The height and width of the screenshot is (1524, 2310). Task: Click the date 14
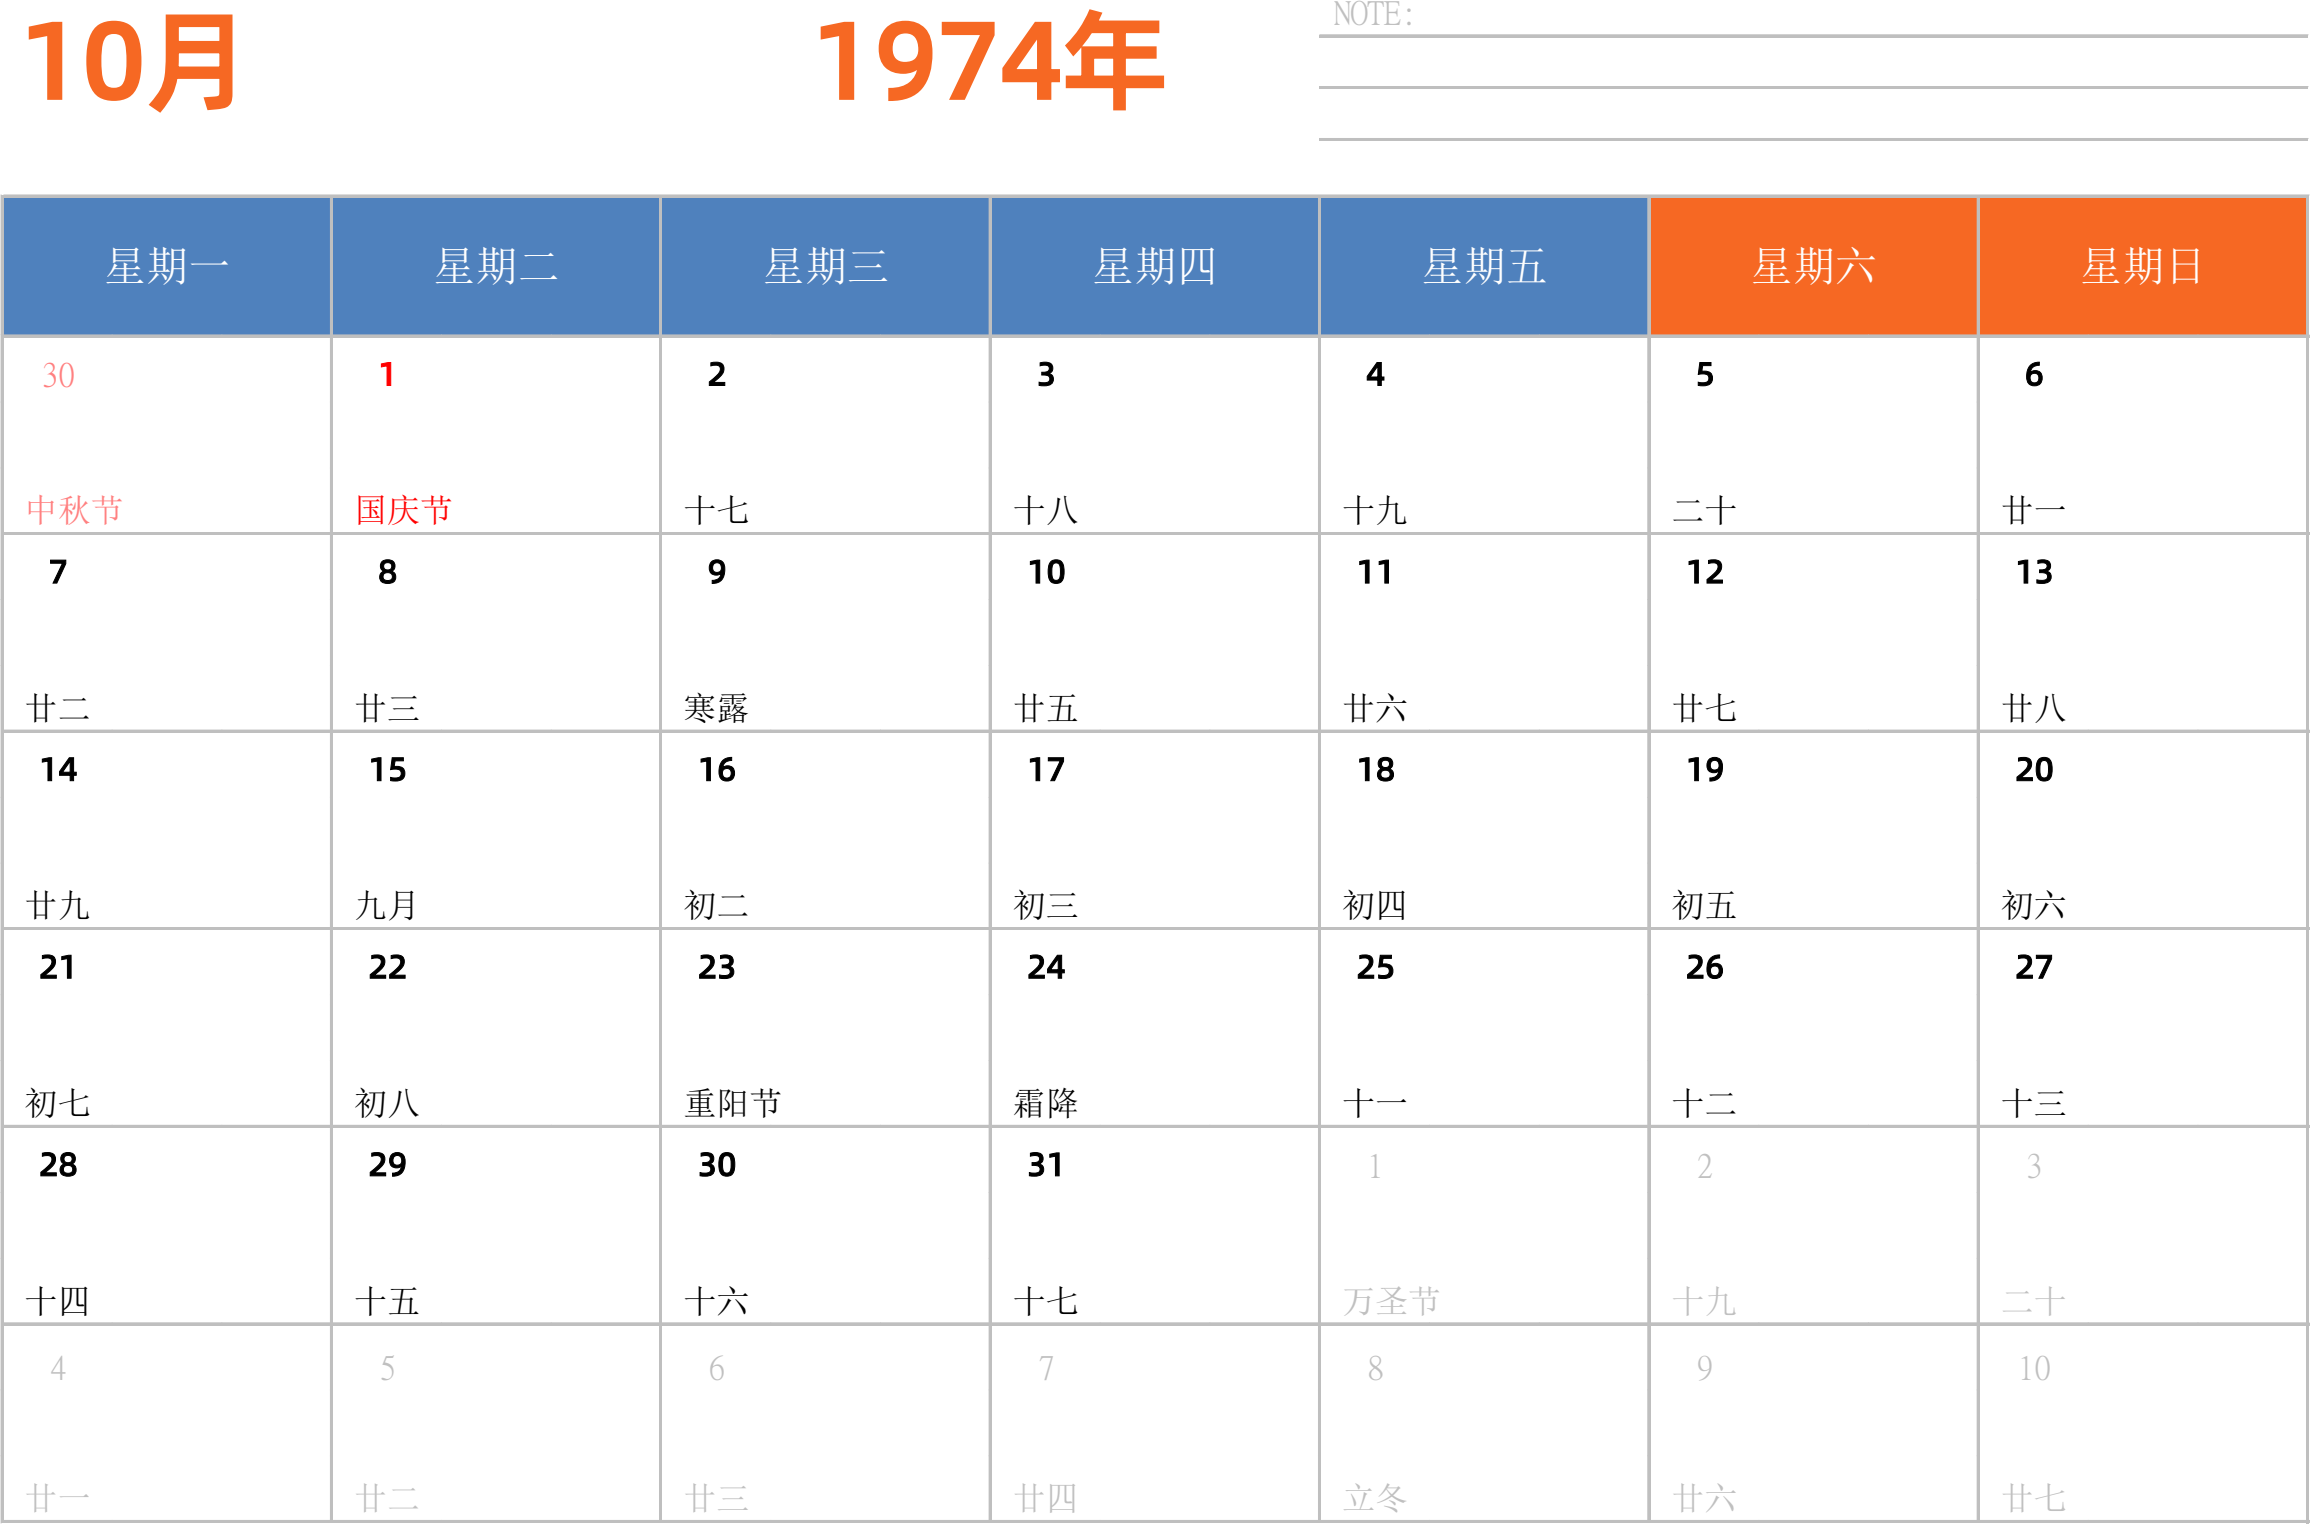58,769
